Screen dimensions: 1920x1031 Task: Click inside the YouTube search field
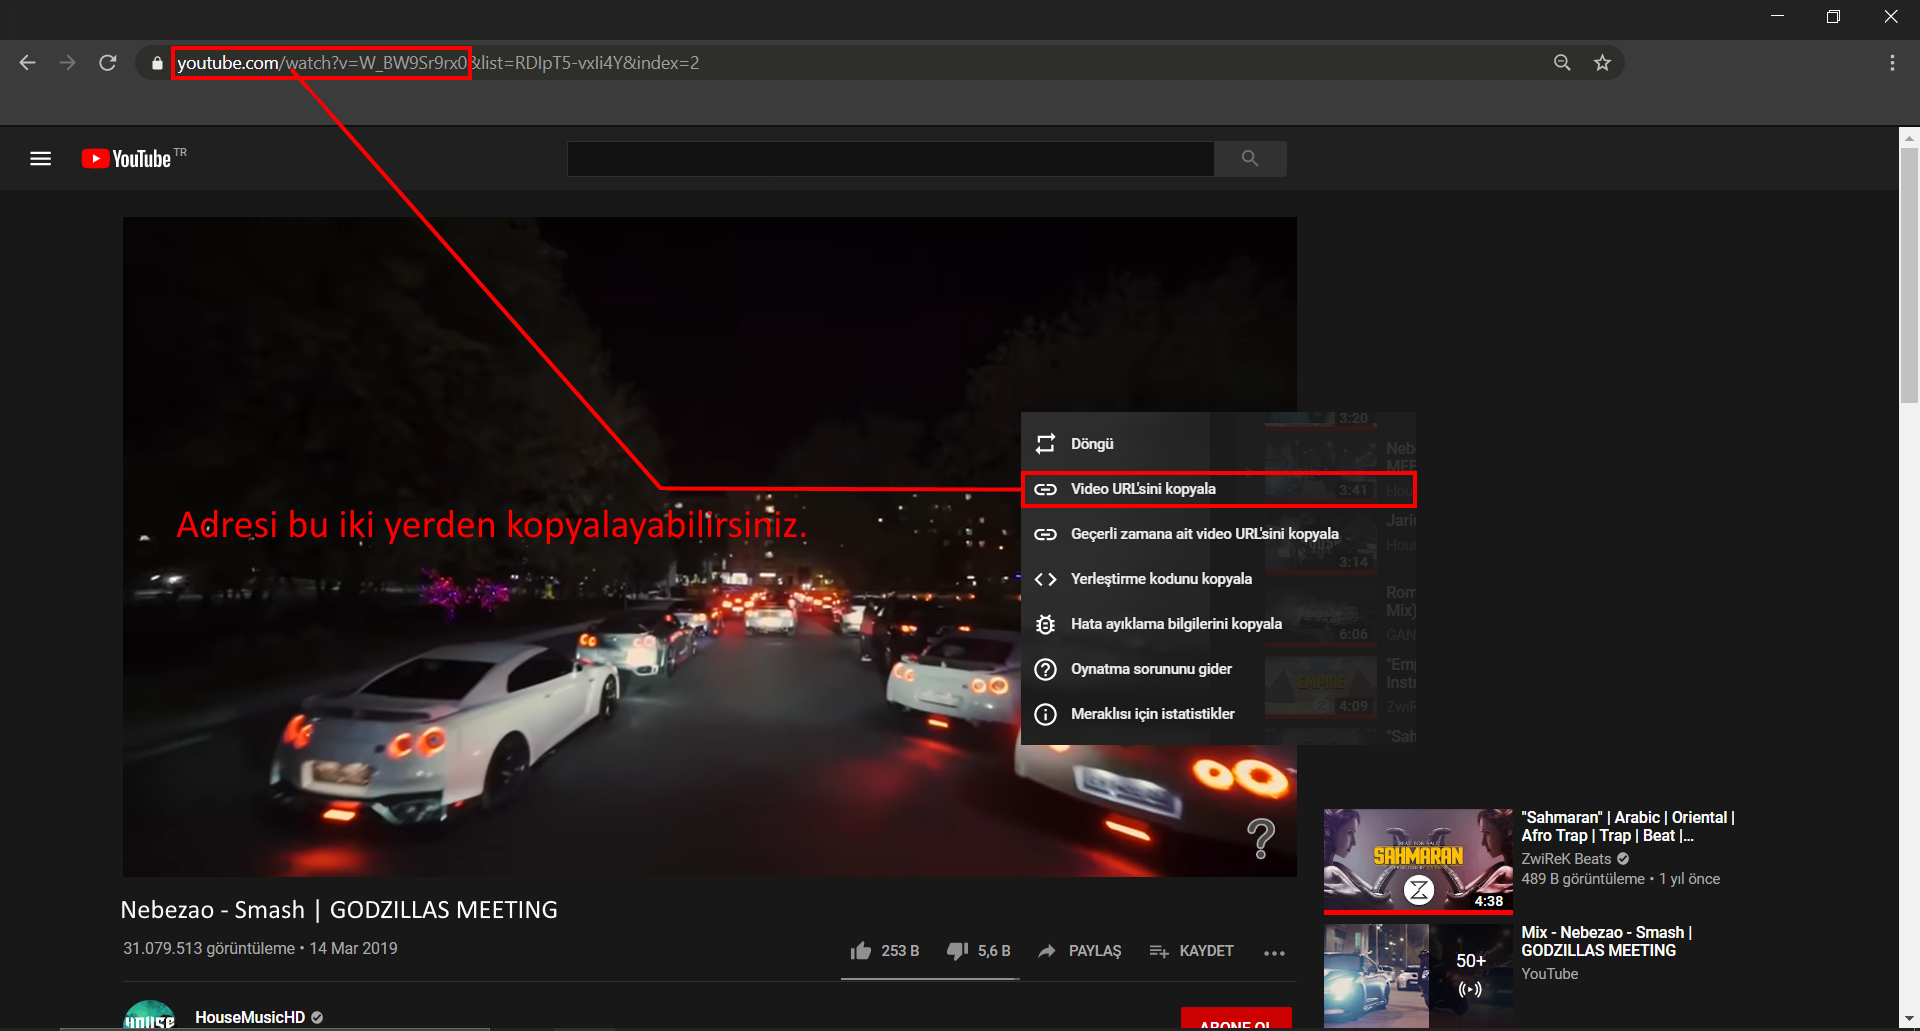click(890, 158)
